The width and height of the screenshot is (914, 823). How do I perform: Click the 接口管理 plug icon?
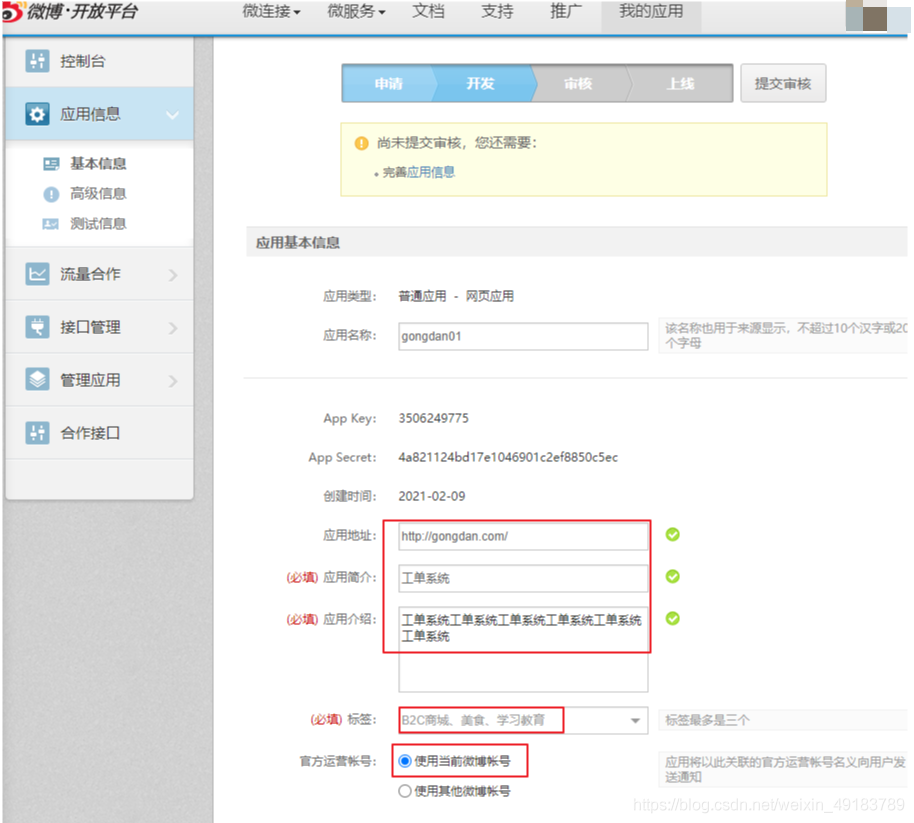pyautogui.click(x=37, y=327)
